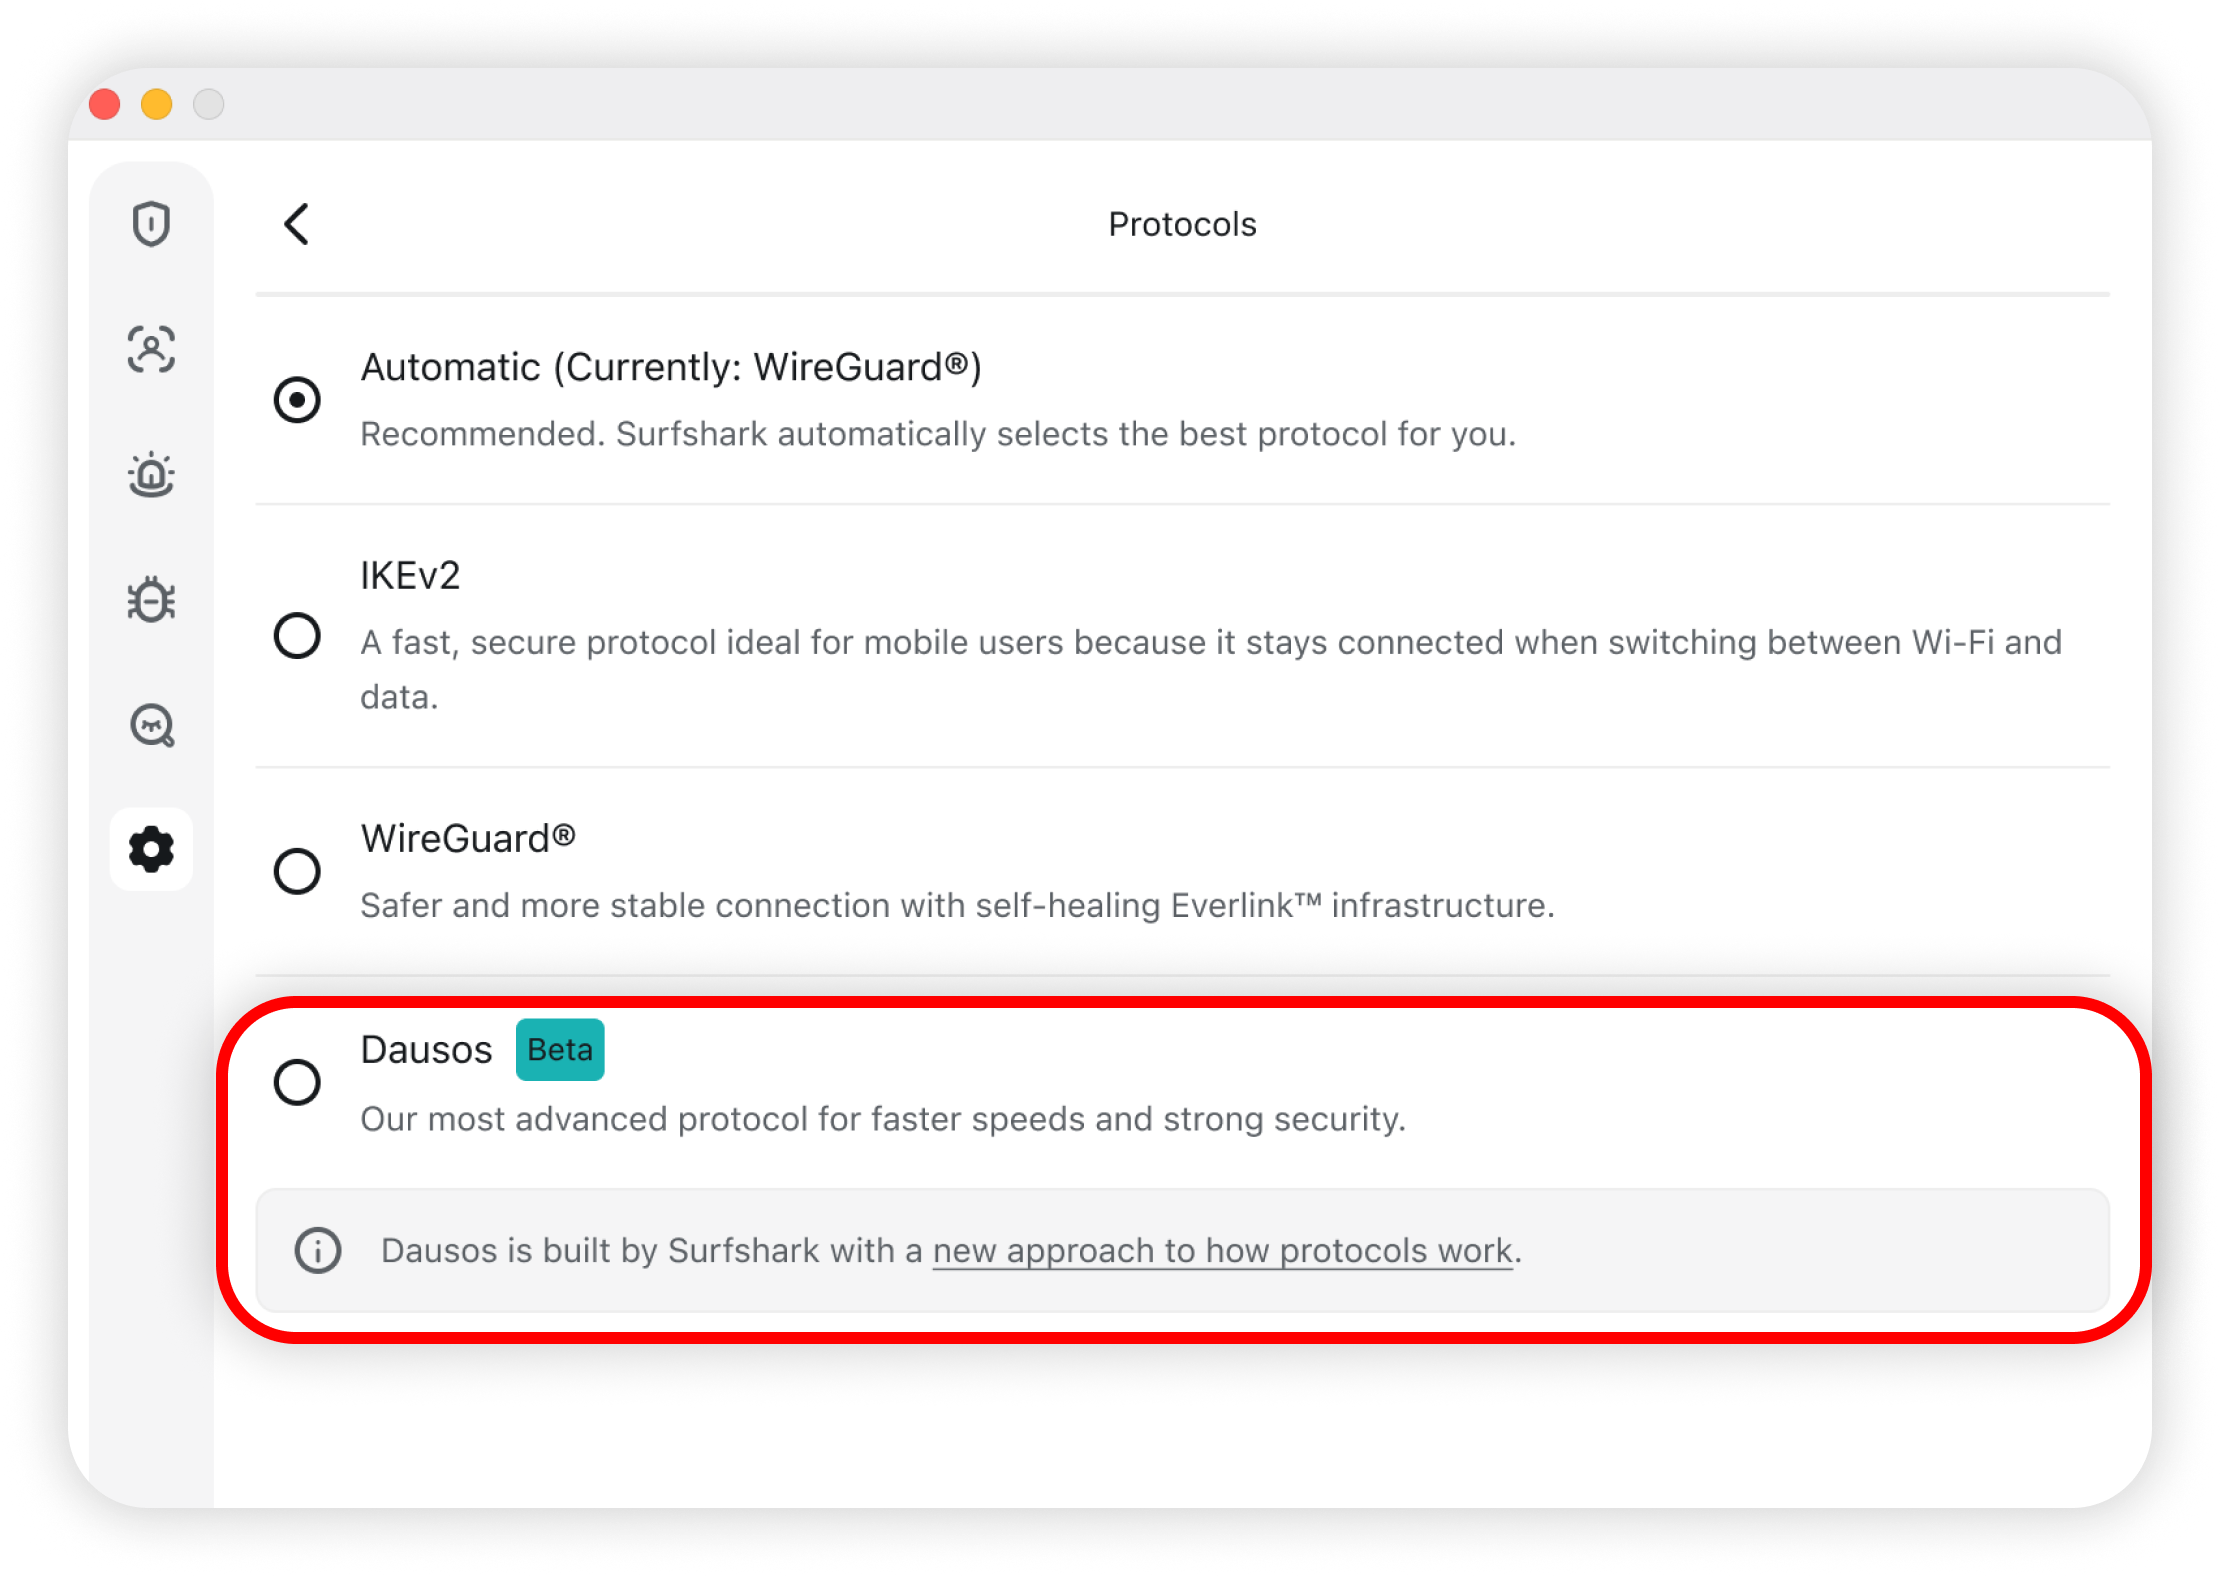Pick the Dausos radio button
Viewport: 2220px width, 1576px height.
click(297, 1082)
